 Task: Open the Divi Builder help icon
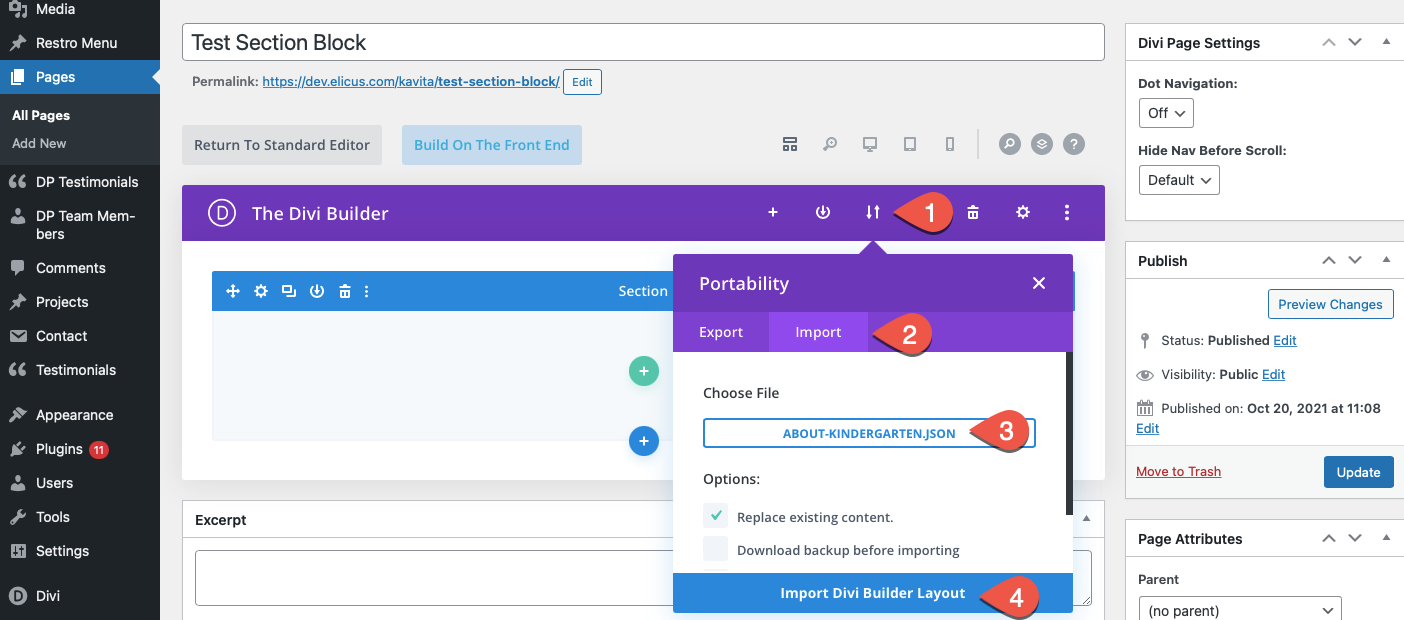click(1073, 144)
